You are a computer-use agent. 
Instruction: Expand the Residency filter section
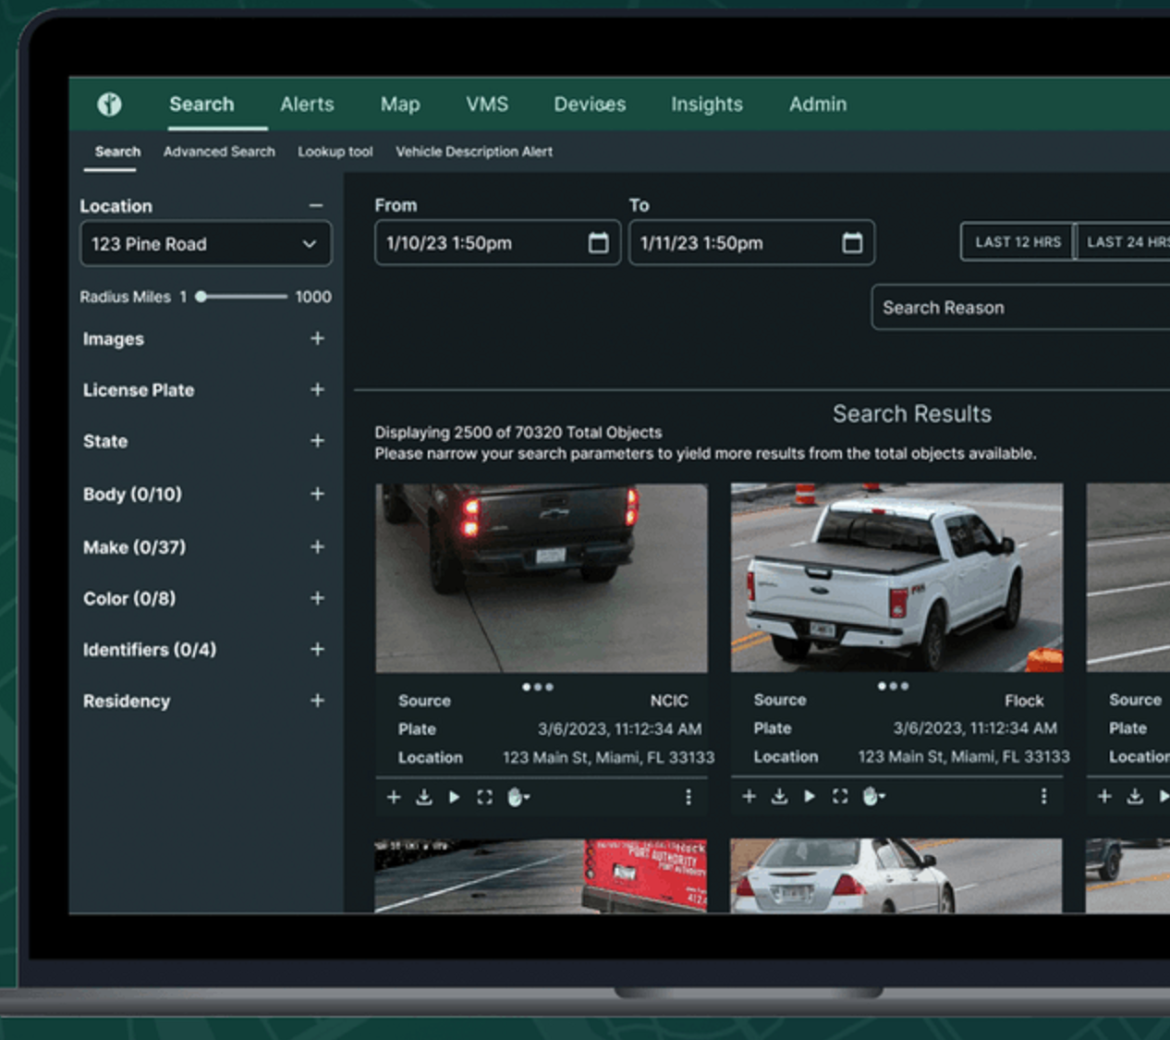point(317,701)
